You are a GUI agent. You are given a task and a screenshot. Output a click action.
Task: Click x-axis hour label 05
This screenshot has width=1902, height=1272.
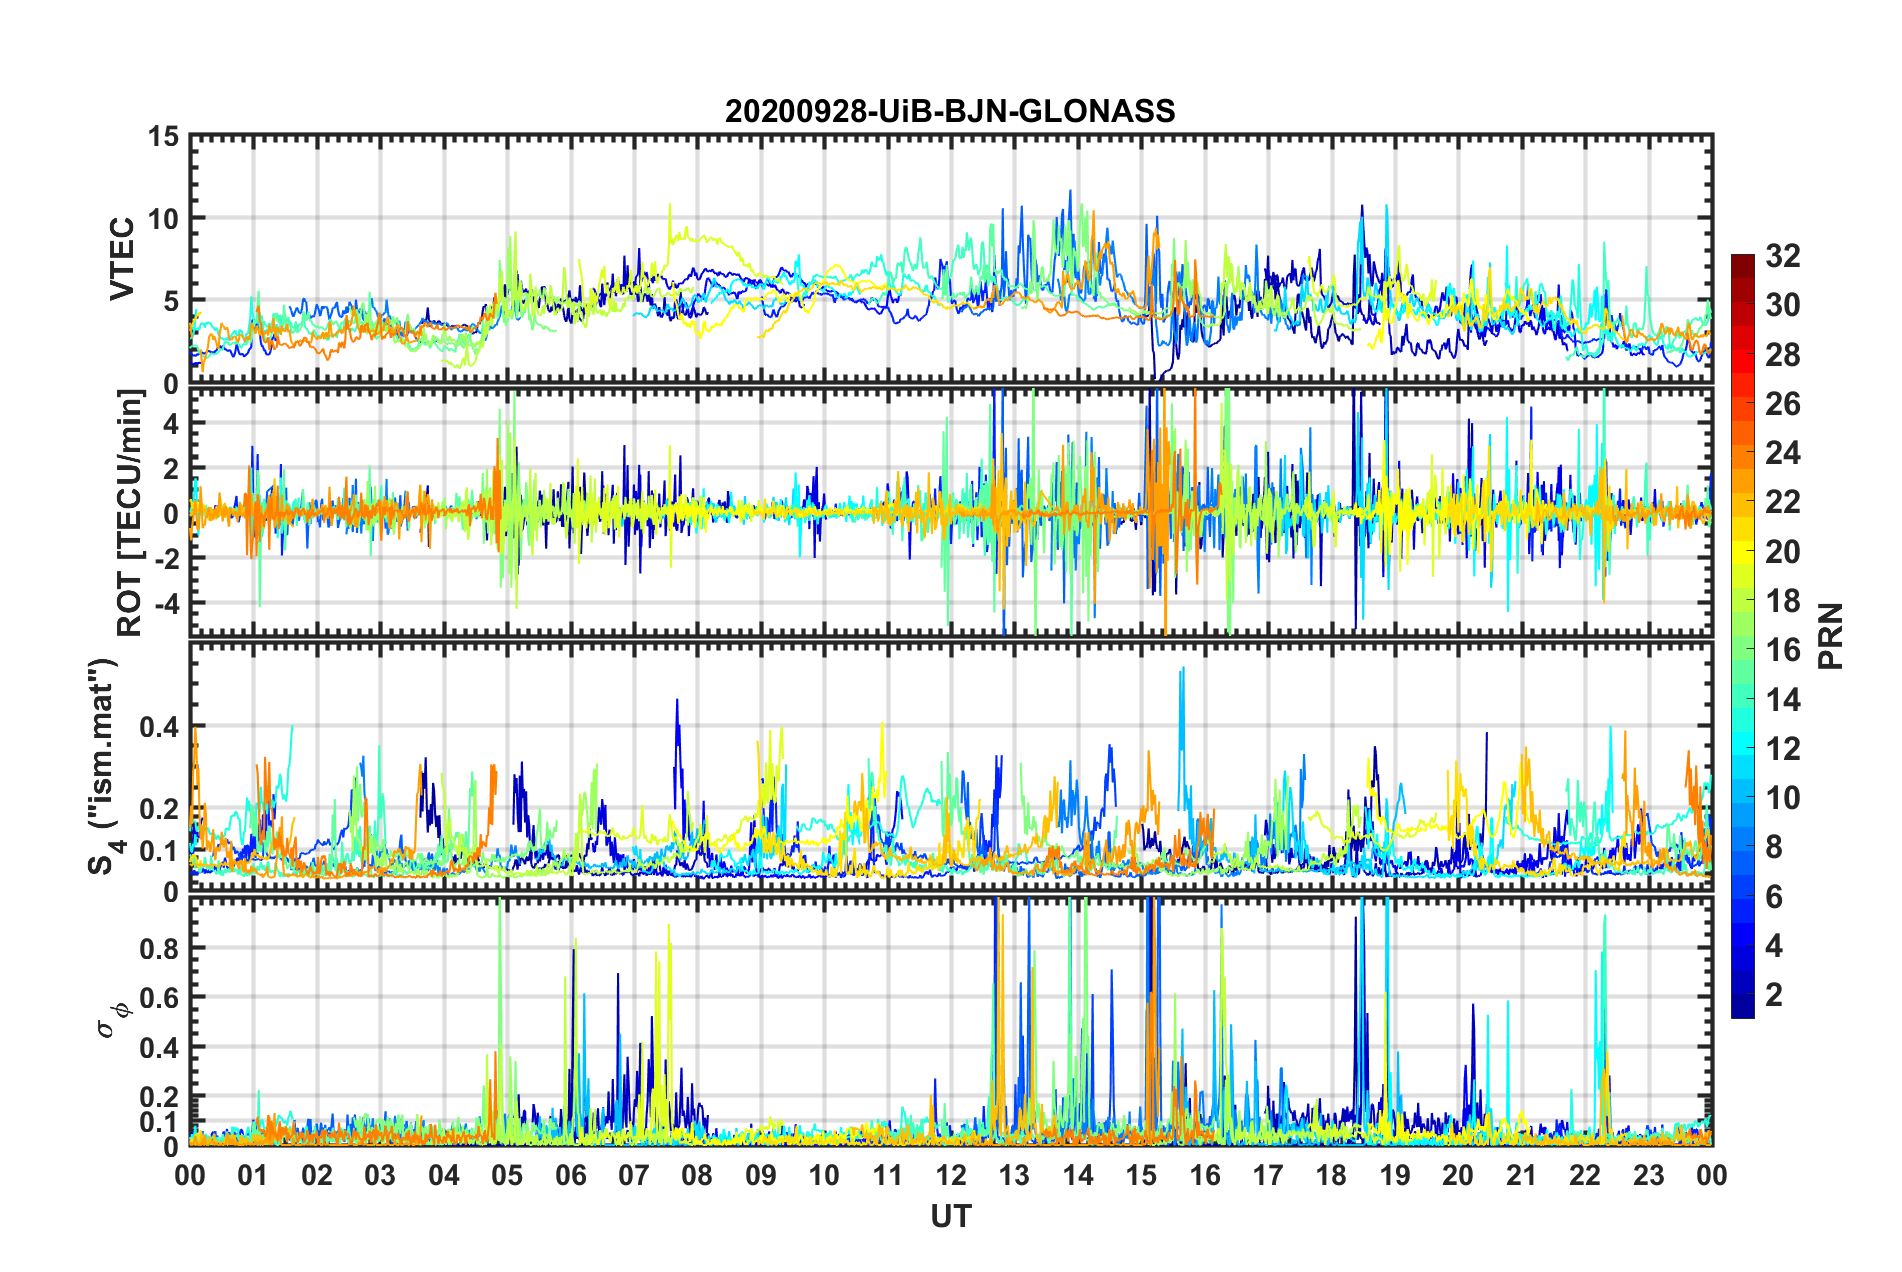click(507, 1175)
